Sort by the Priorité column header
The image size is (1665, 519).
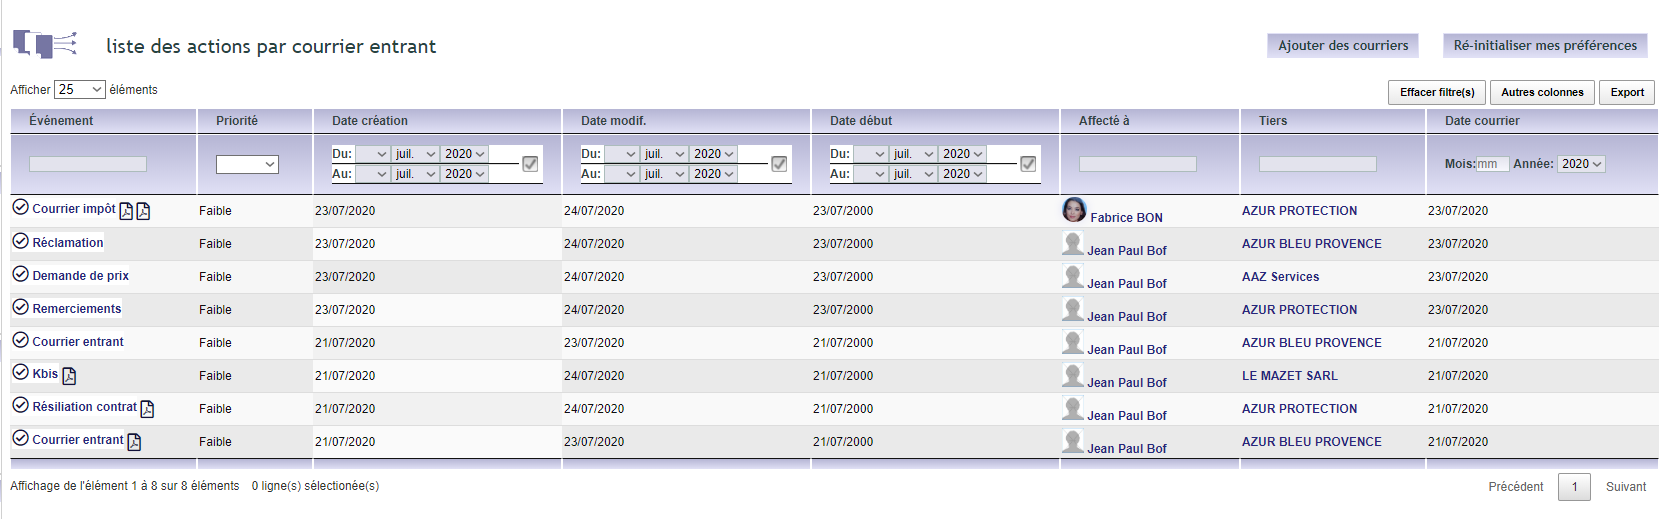(255, 120)
